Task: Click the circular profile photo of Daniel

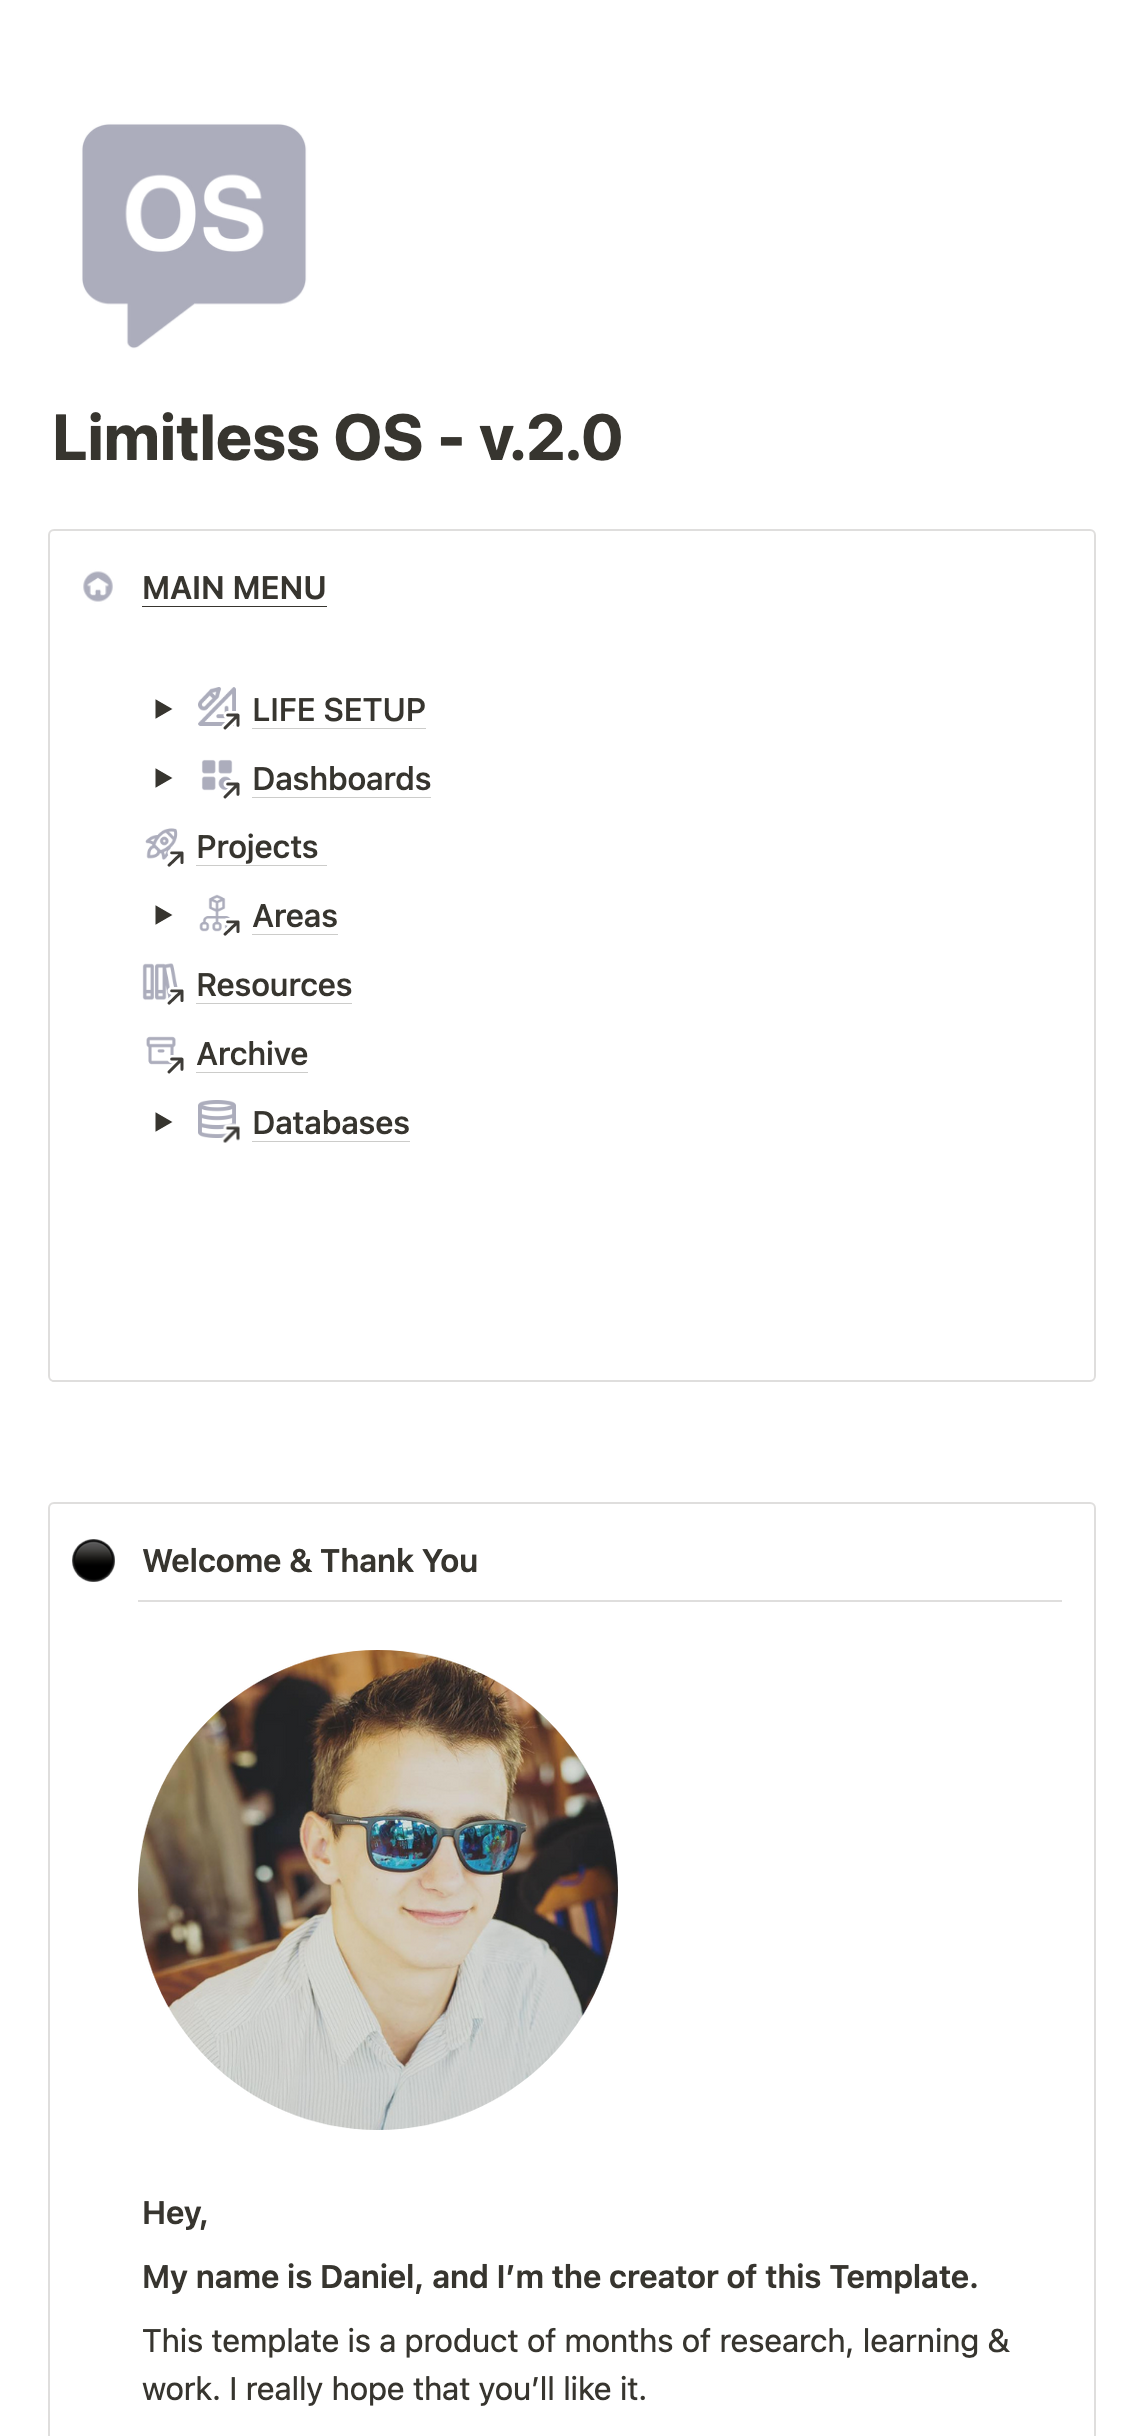Action: [378, 1889]
